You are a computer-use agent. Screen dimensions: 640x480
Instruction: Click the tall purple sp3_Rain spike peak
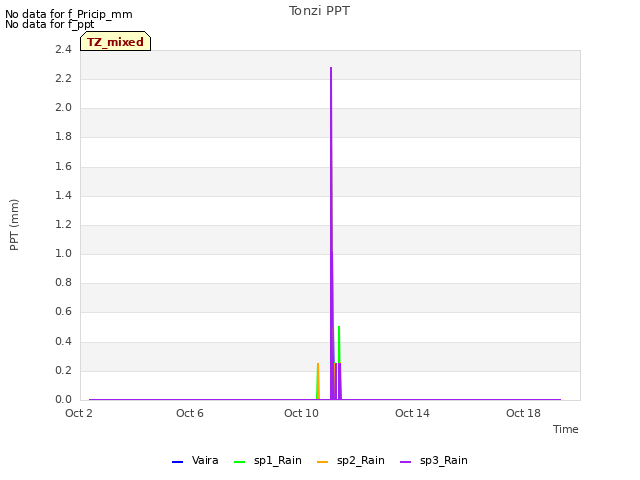tap(331, 68)
